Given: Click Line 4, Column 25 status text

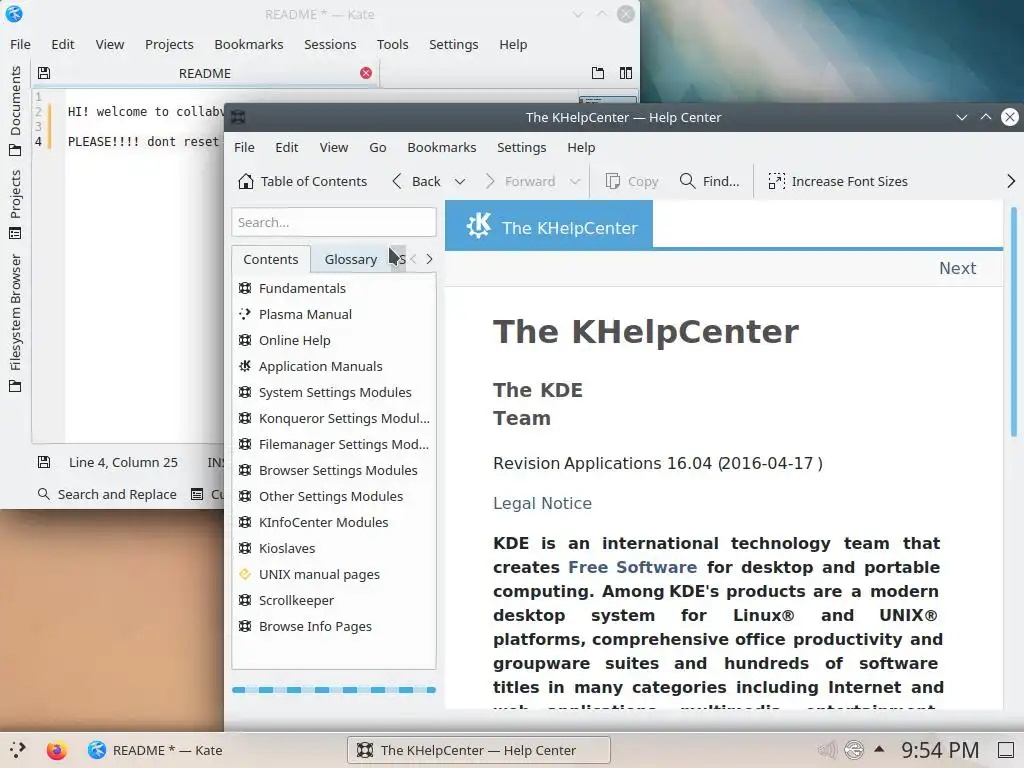Looking at the screenshot, I should click(123, 462).
